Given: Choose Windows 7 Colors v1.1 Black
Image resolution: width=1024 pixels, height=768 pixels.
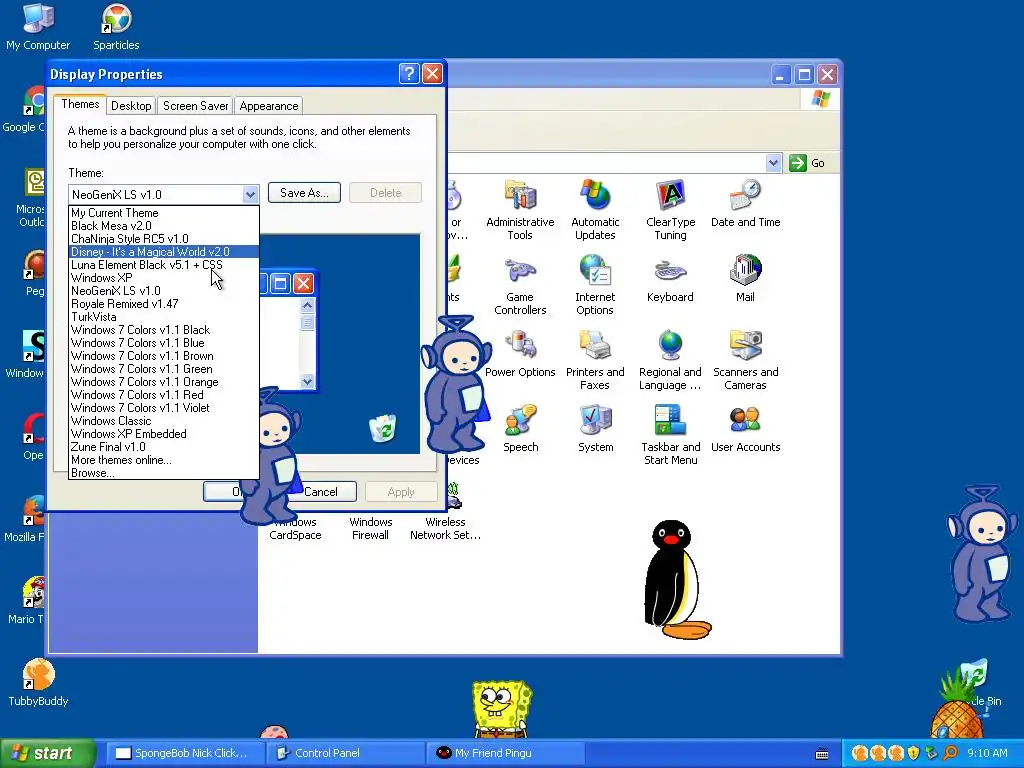Looking at the screenshot, I should [x=163, y=330].
